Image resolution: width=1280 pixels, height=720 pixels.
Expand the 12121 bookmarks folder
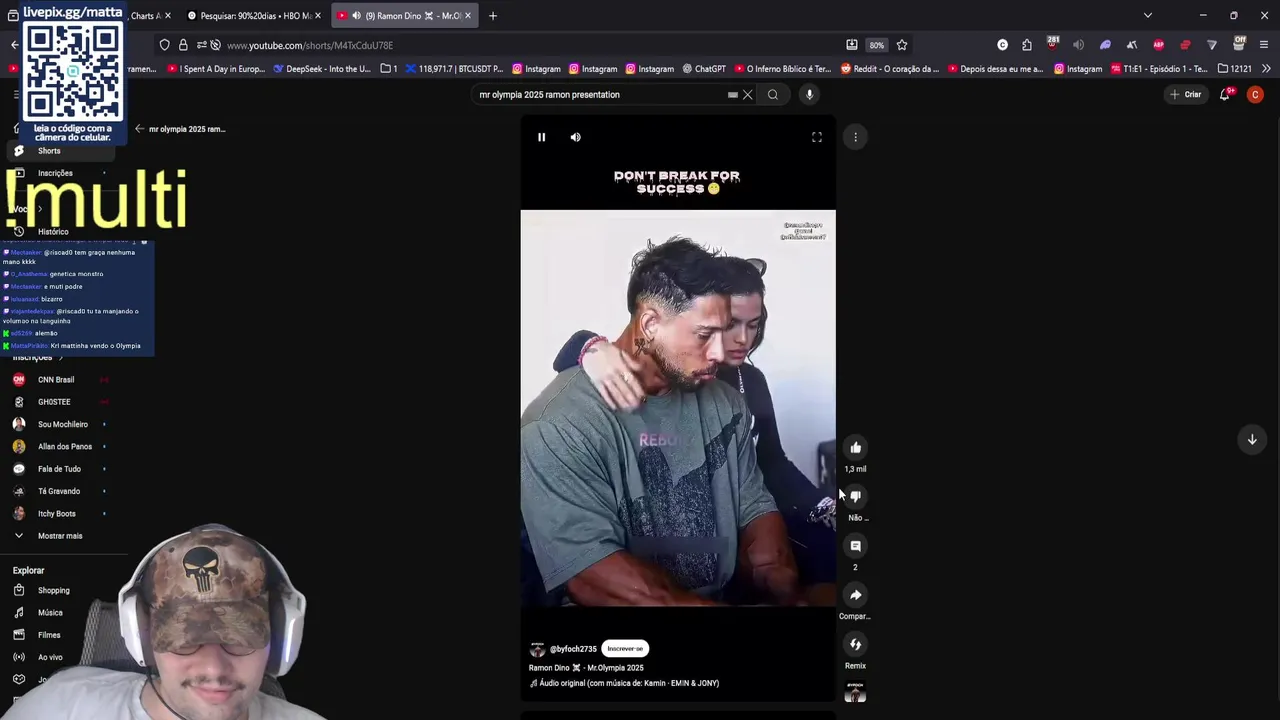pyautogui.click(x=1235, y=69)
